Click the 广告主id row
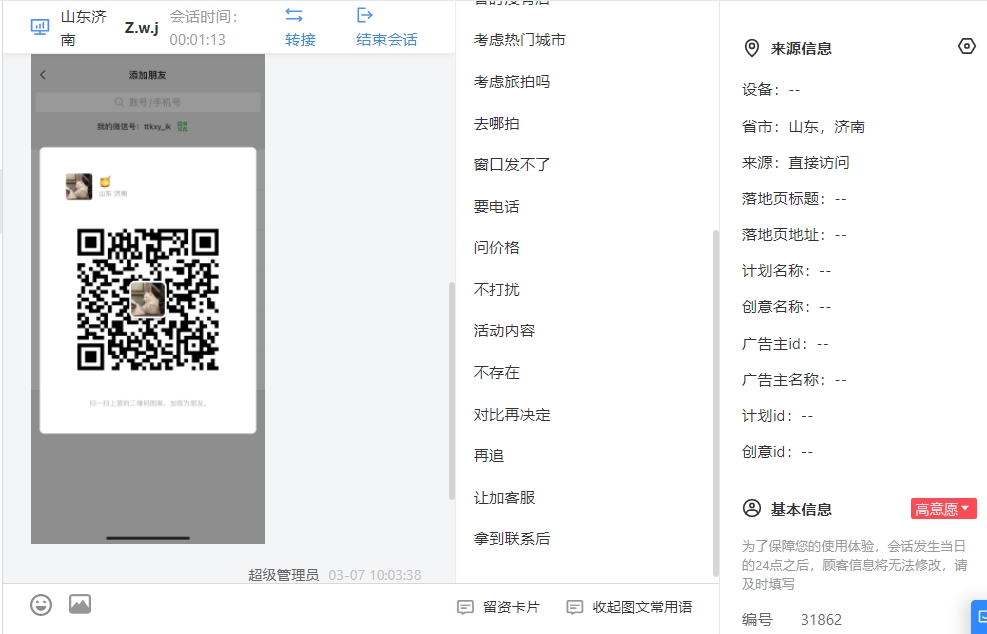This screenshot has height=634, width=987. click(x=785, y=344)
